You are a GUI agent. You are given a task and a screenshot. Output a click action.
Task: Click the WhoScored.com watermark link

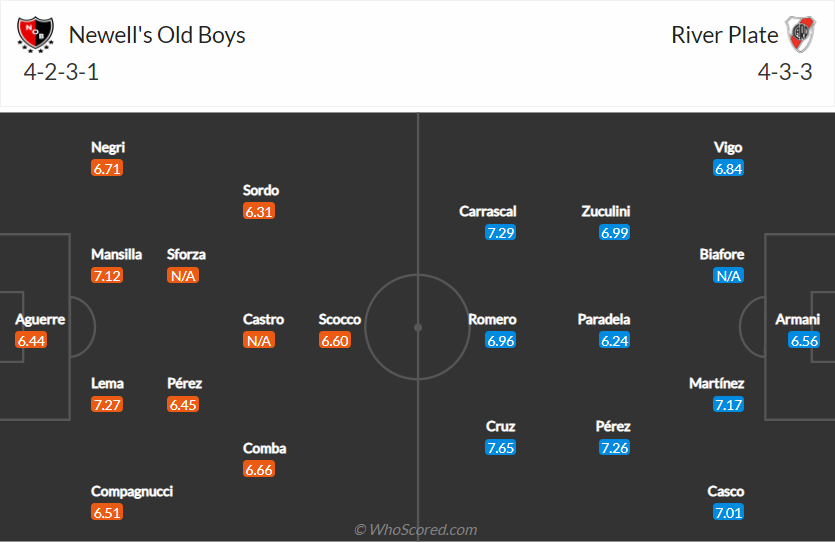tap(416, 530)
